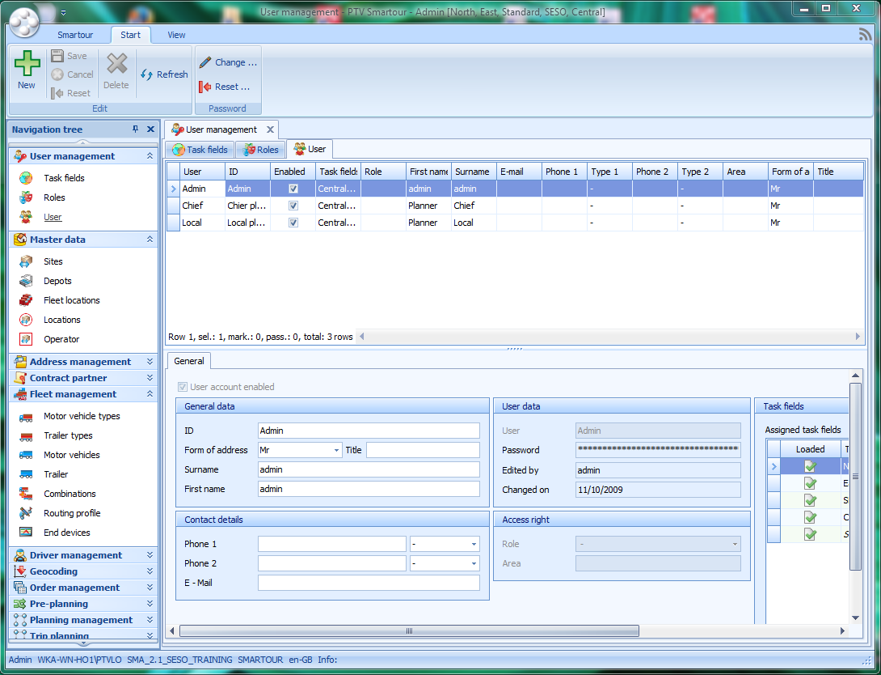This screenshot has height=675, width=881.
Task: Toggle second Loaded task field checkbox
Action: 810,483
